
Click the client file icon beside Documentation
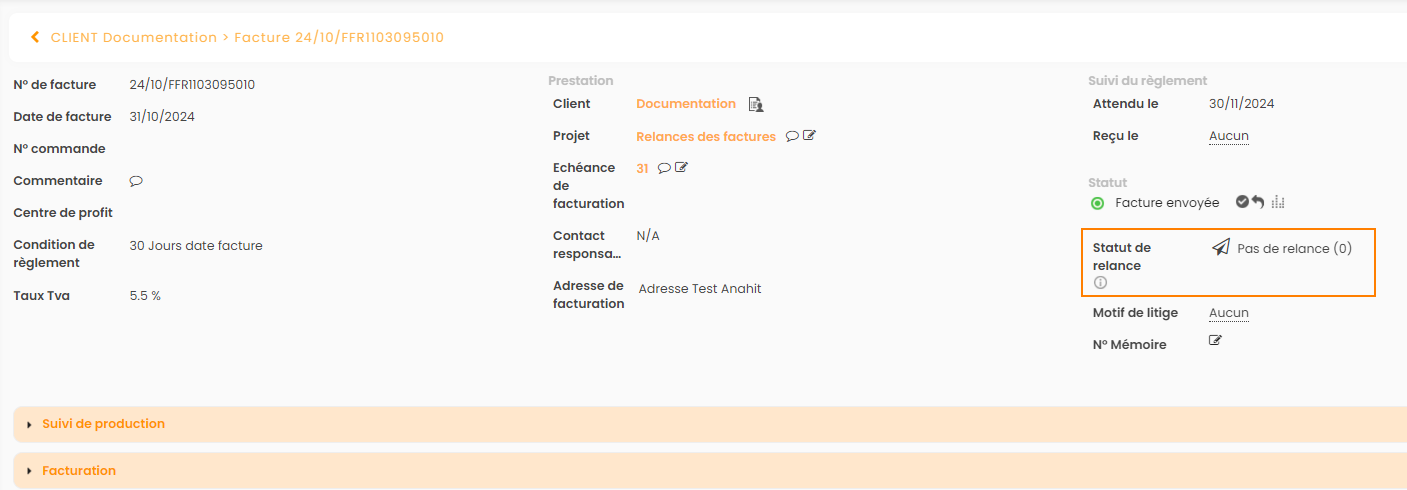756,104
